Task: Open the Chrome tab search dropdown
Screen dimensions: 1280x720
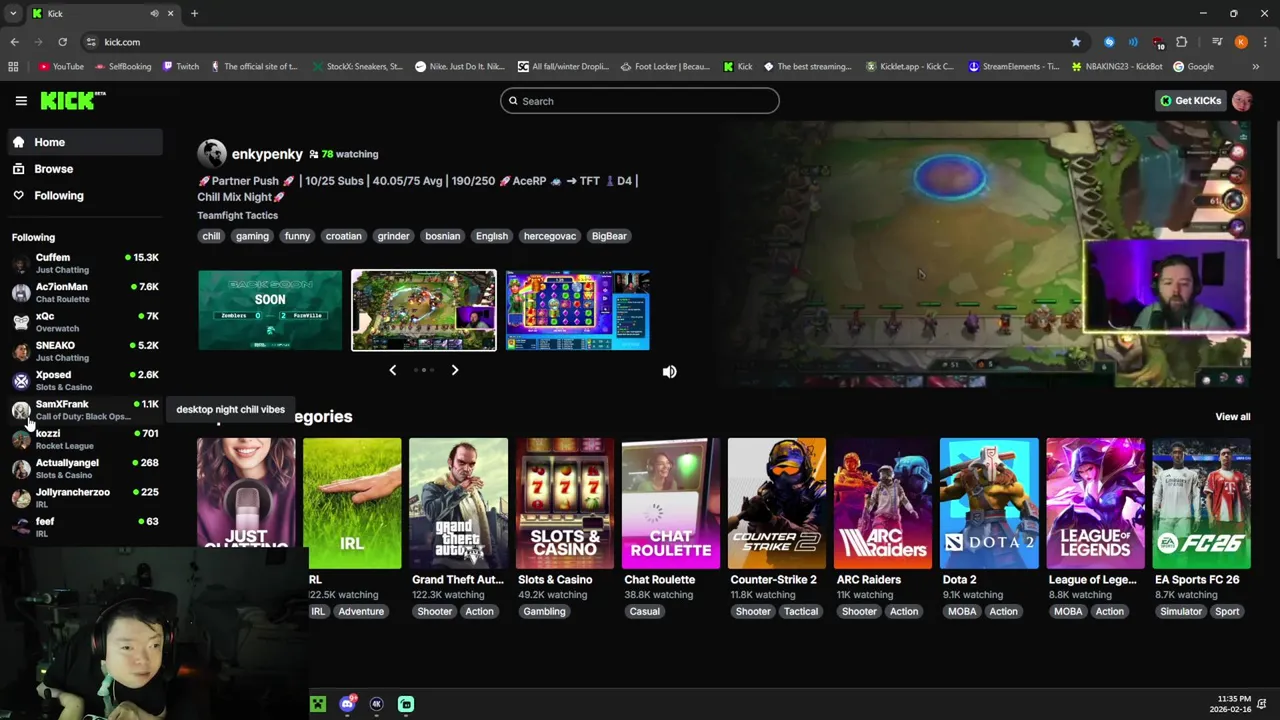Action: point(13,14)
